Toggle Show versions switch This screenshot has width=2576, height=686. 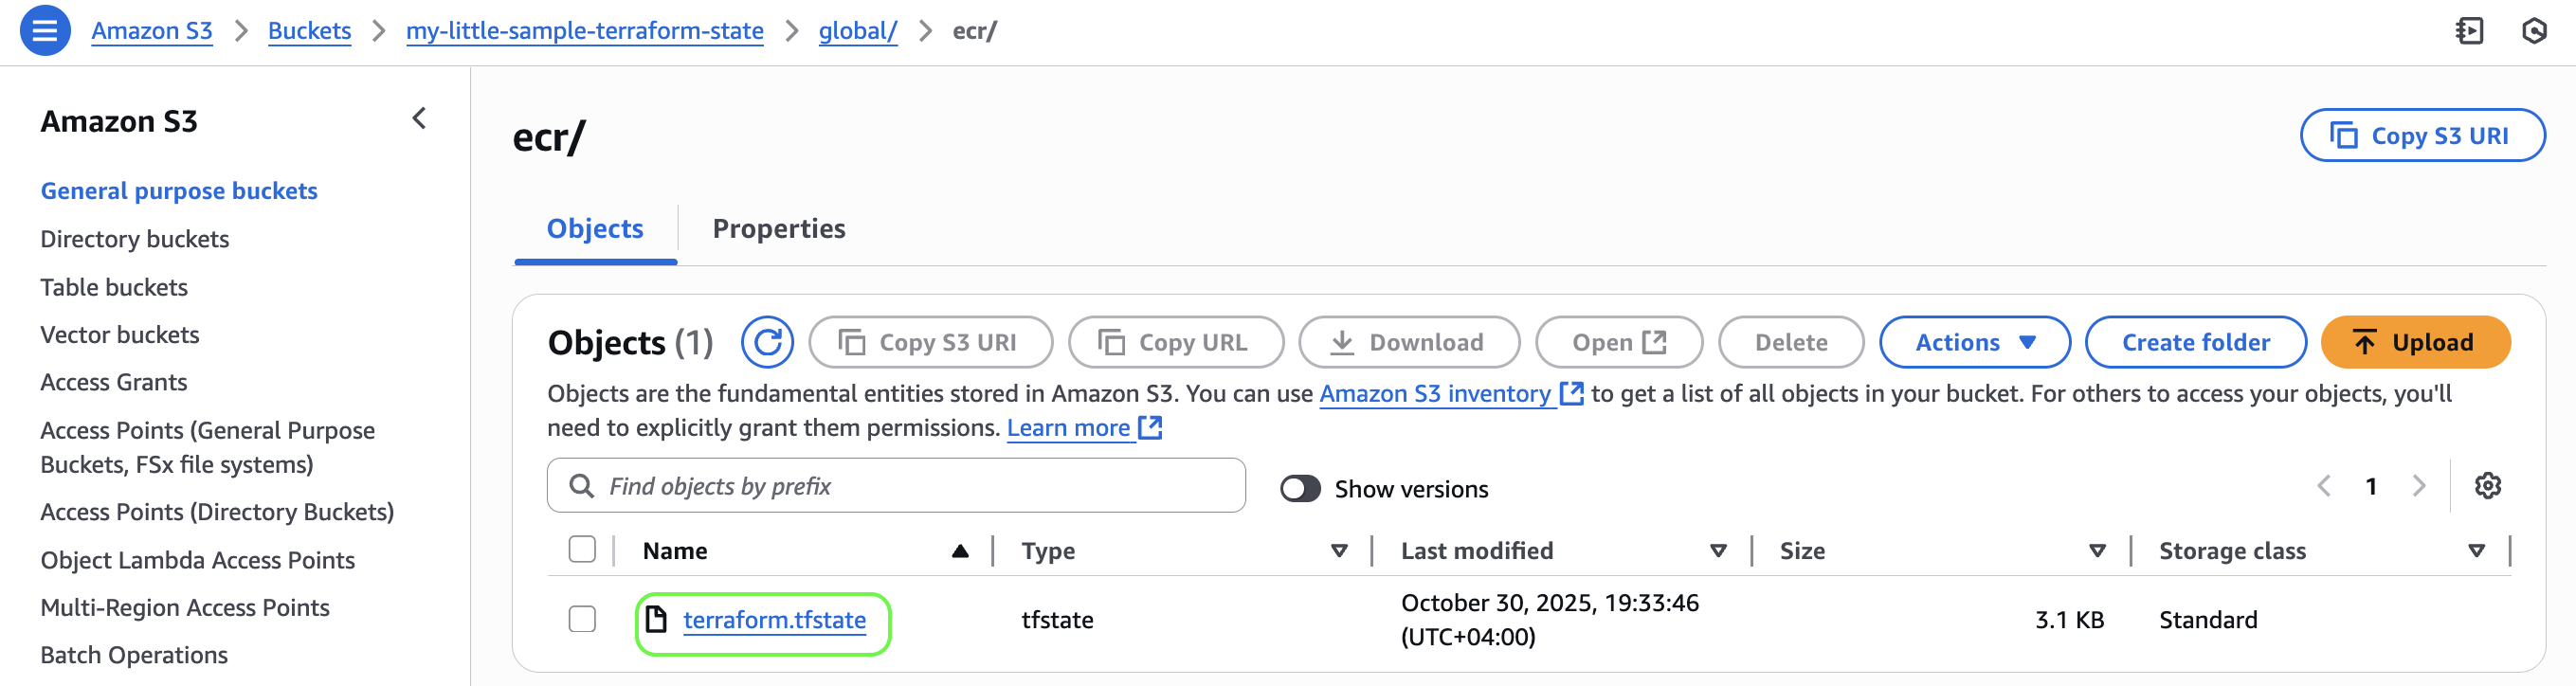point(1300,489)
